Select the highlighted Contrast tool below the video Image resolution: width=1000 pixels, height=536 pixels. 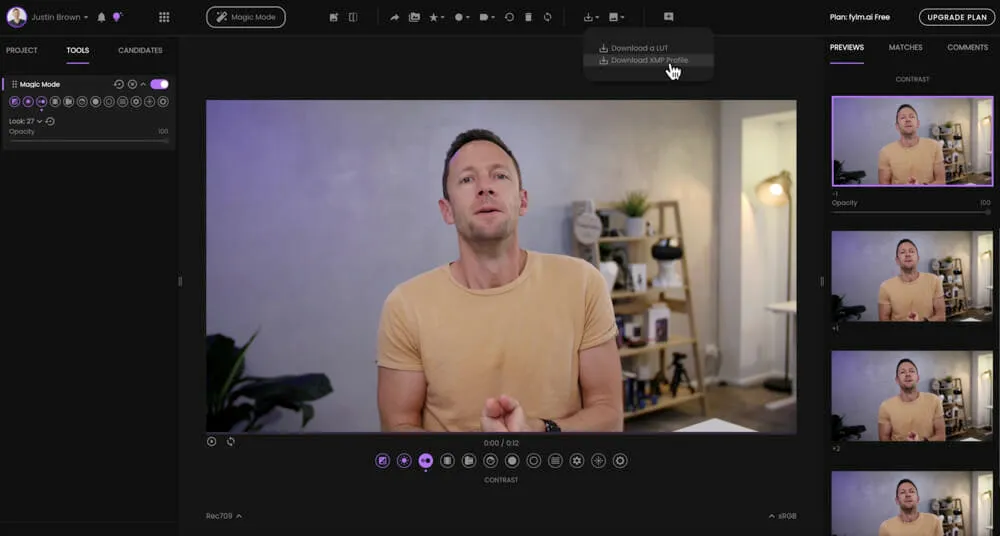coord(425,460)
